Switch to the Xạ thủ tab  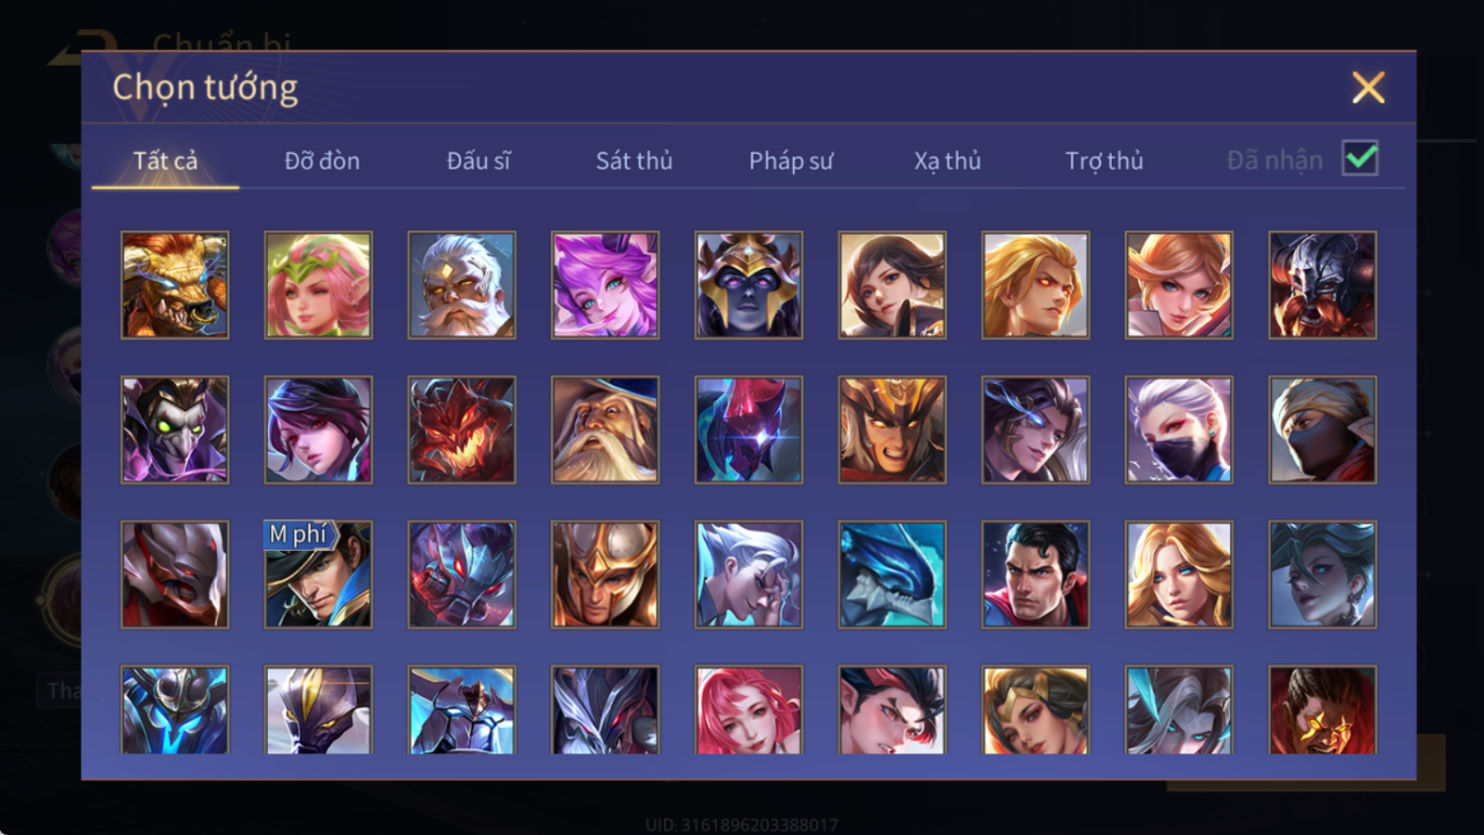coord(947,160)
